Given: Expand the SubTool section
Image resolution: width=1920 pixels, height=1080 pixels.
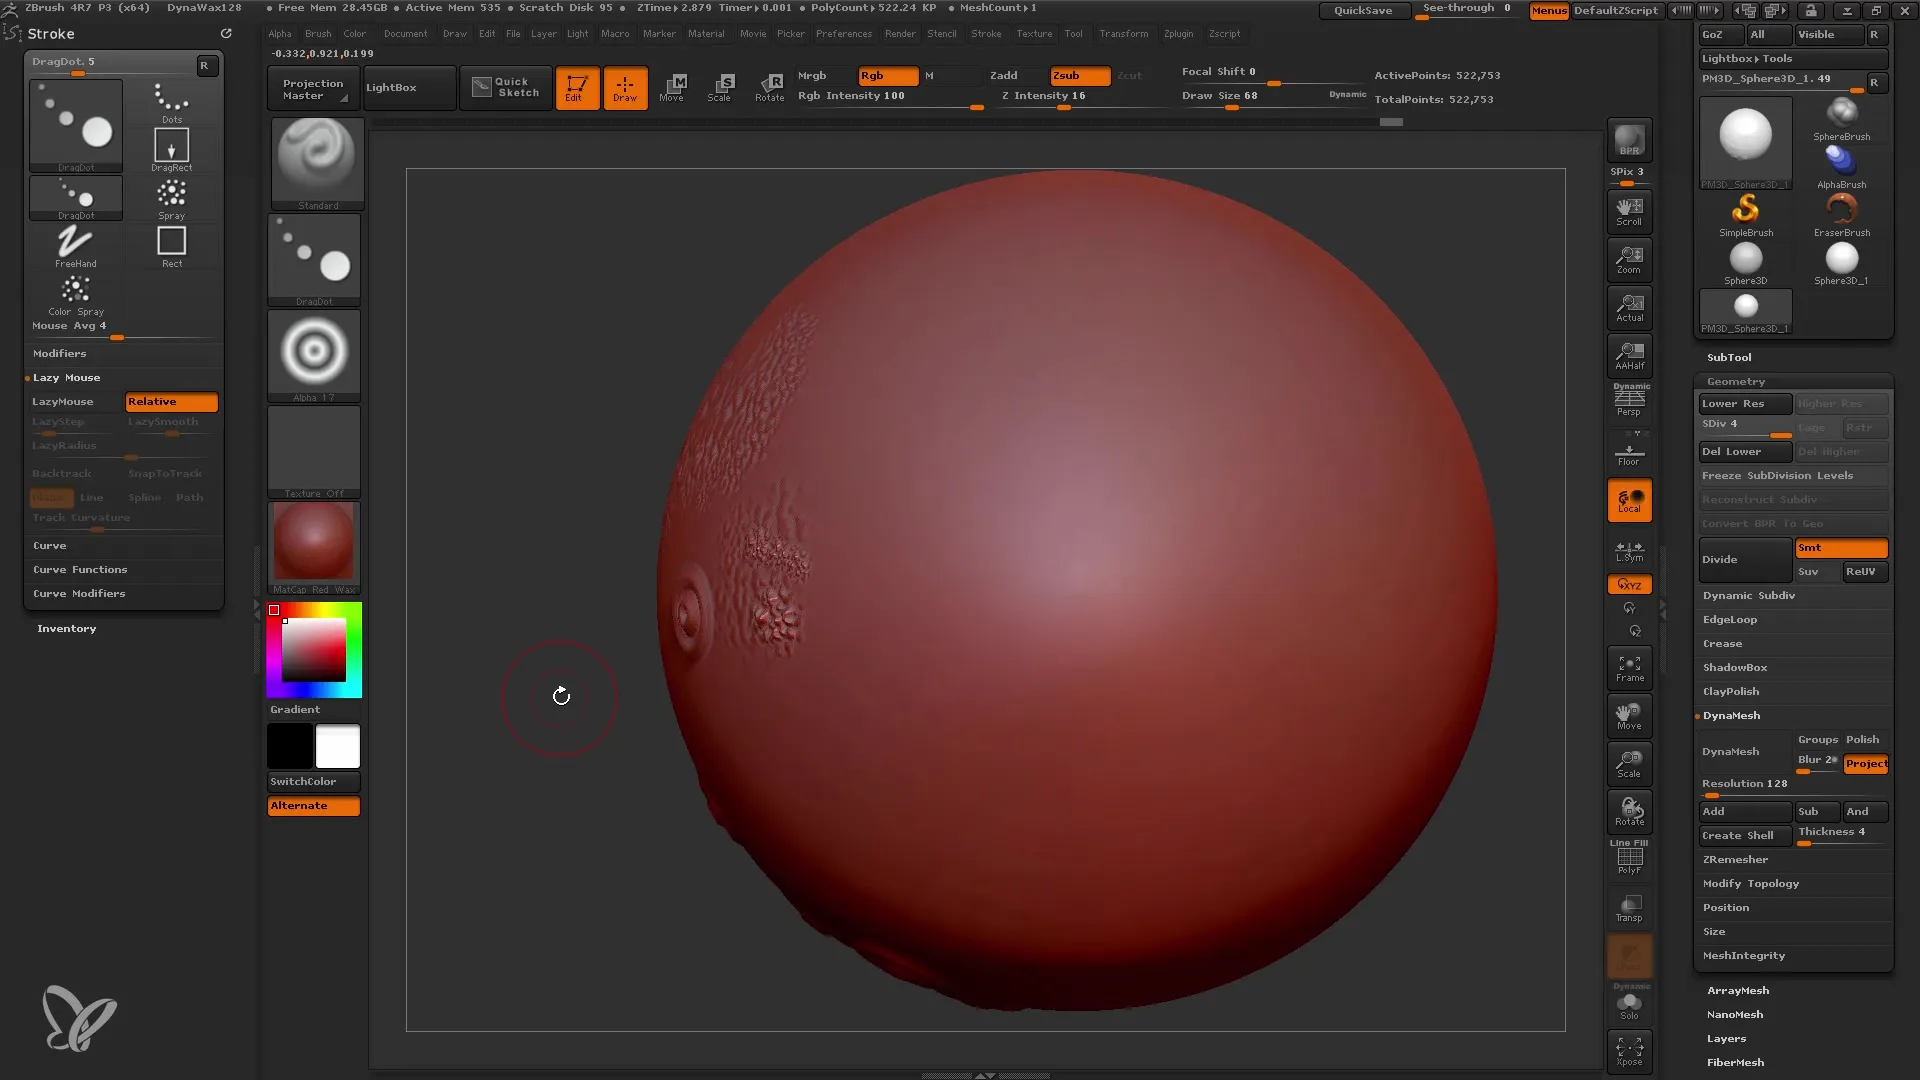Looking at the screenshot, I should 1729,358.
